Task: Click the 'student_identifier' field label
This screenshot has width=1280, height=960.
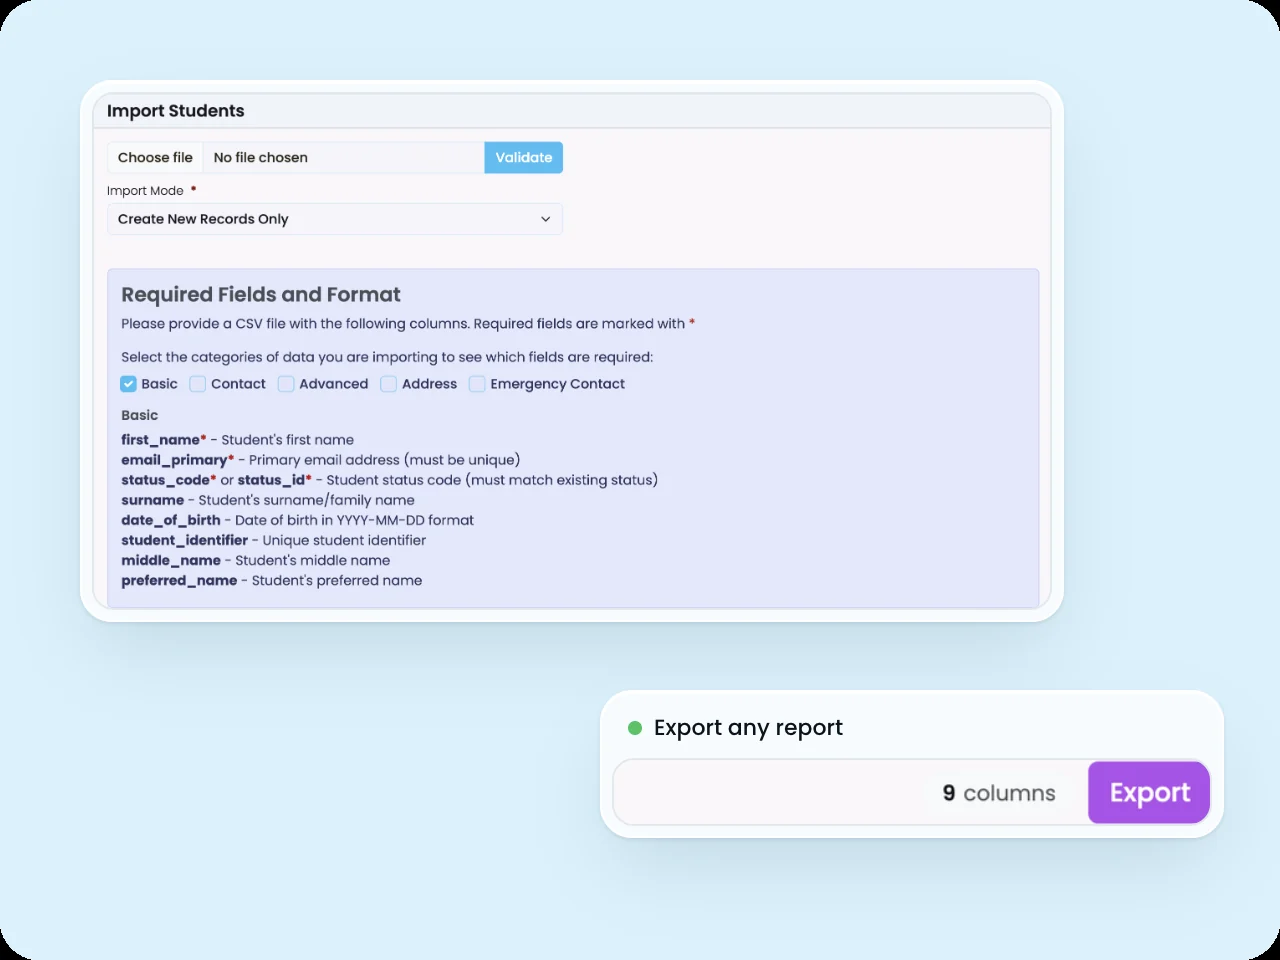Action: (185, 540)
